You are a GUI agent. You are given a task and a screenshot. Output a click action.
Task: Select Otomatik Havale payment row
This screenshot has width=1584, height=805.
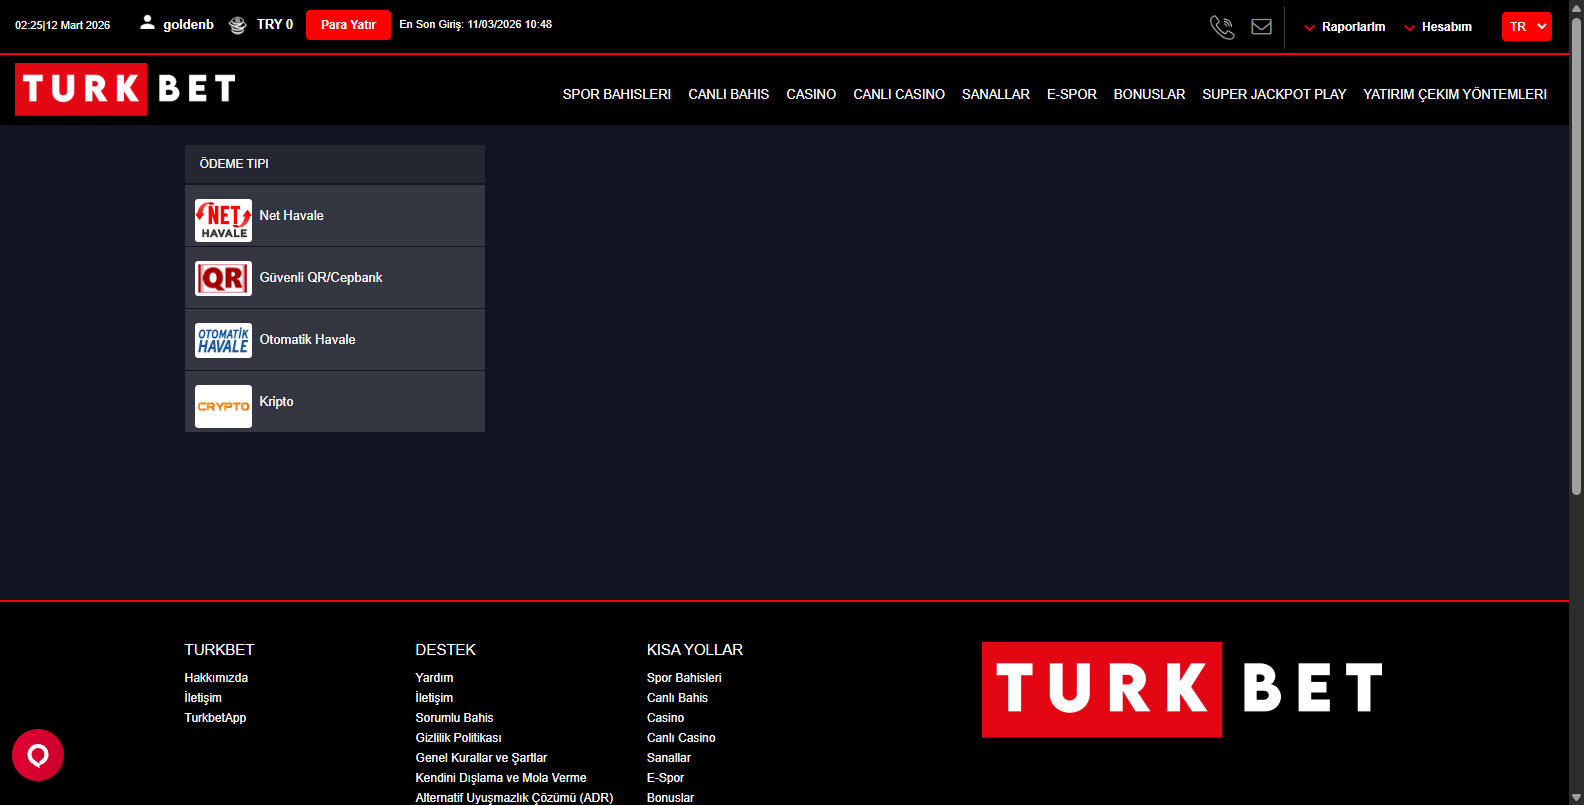335,340
